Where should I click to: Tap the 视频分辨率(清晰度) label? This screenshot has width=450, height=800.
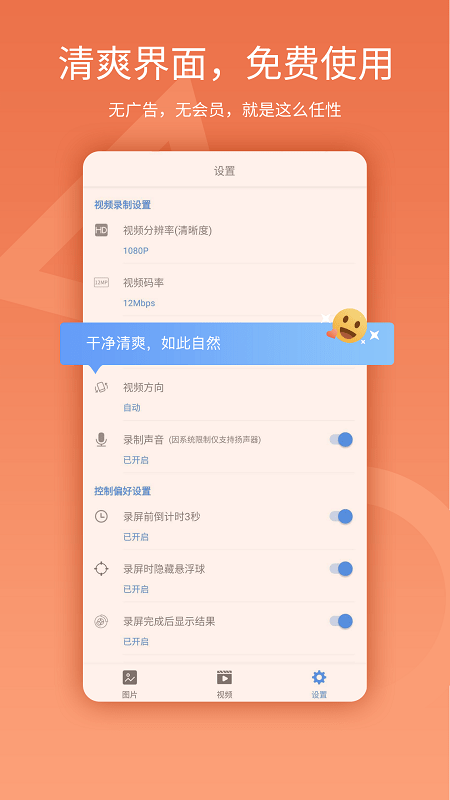[x=167, y=231]
